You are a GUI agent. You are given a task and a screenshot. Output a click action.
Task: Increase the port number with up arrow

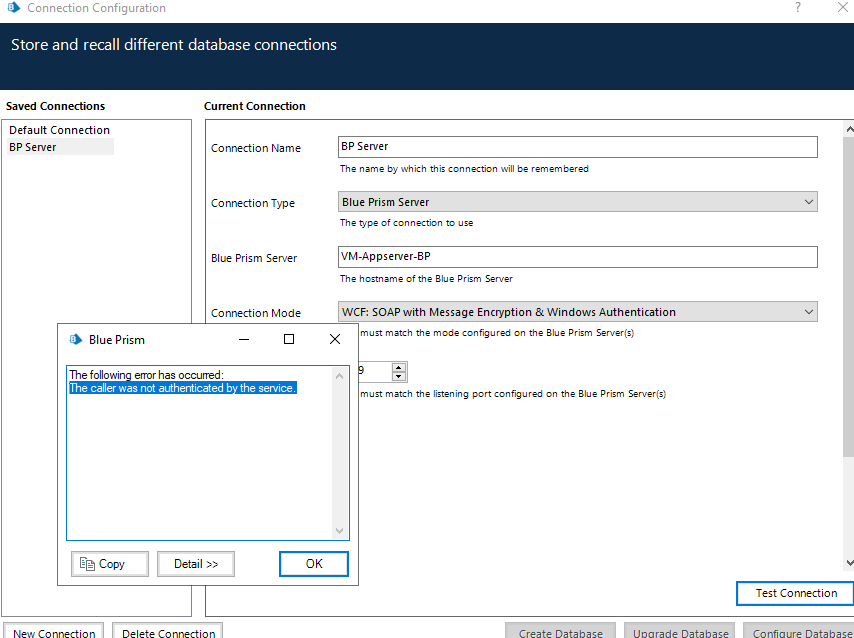click(x=399, y=367)
